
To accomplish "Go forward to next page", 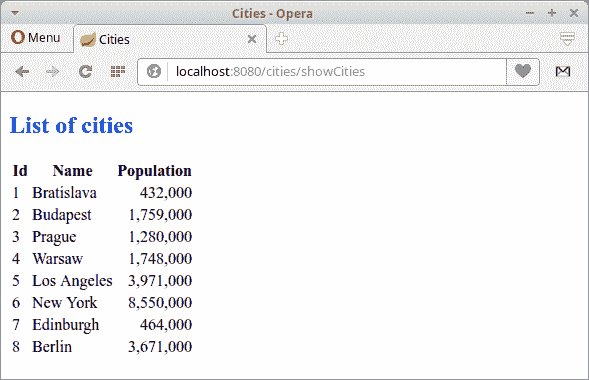I will pyautogui.click(x=53, y=71).
